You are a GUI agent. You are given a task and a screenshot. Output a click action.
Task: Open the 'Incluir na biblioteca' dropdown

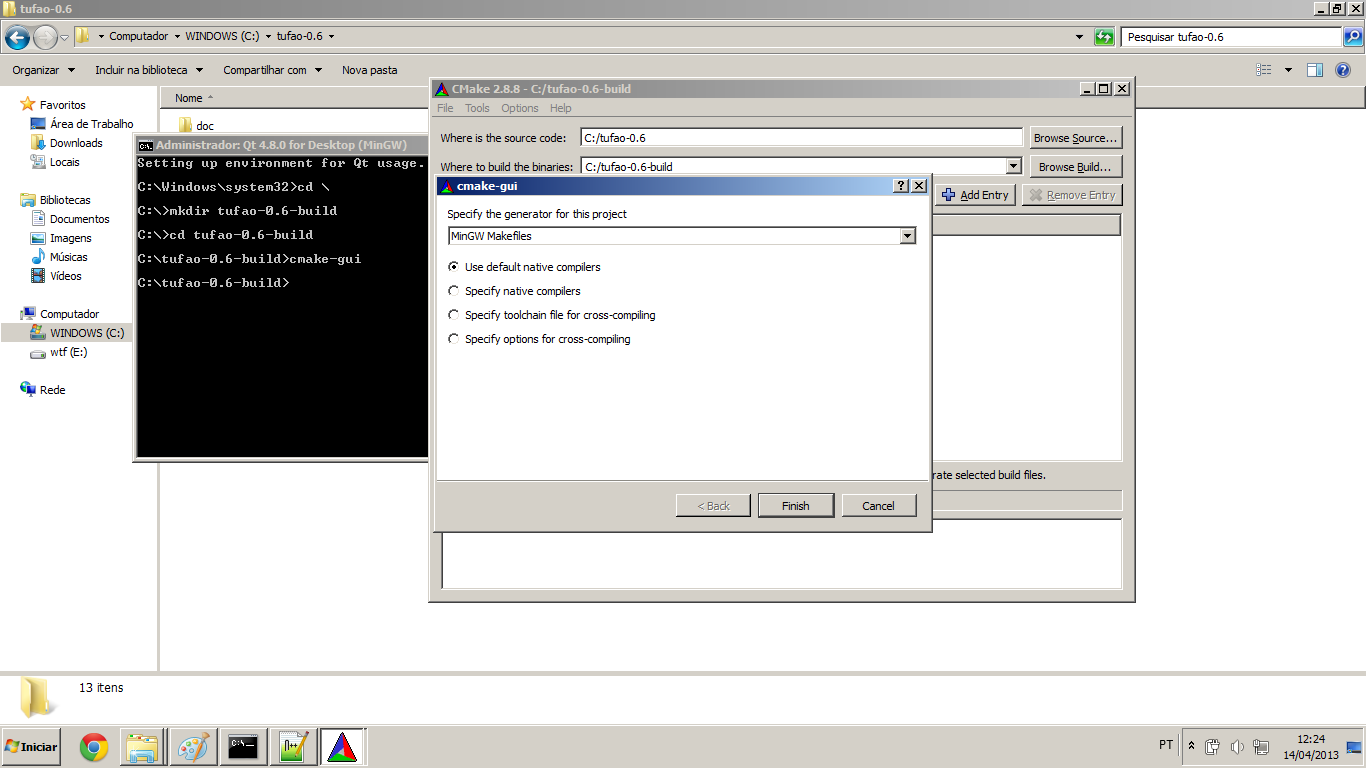coord(149,70)
